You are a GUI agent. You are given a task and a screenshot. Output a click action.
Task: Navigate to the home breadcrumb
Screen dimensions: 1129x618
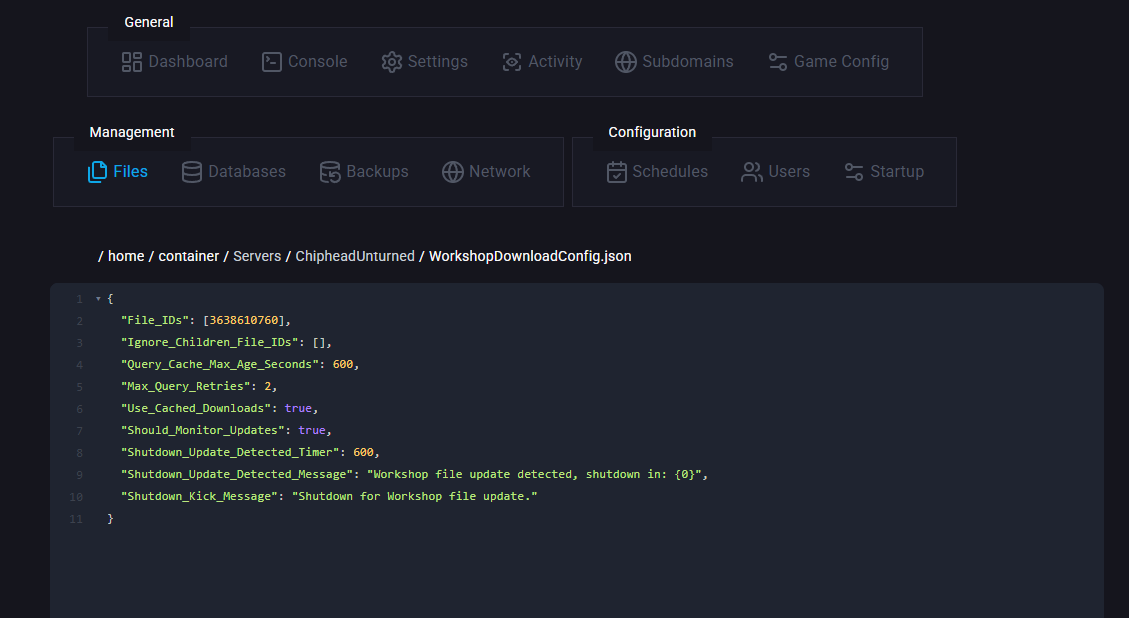coord(126,256)
